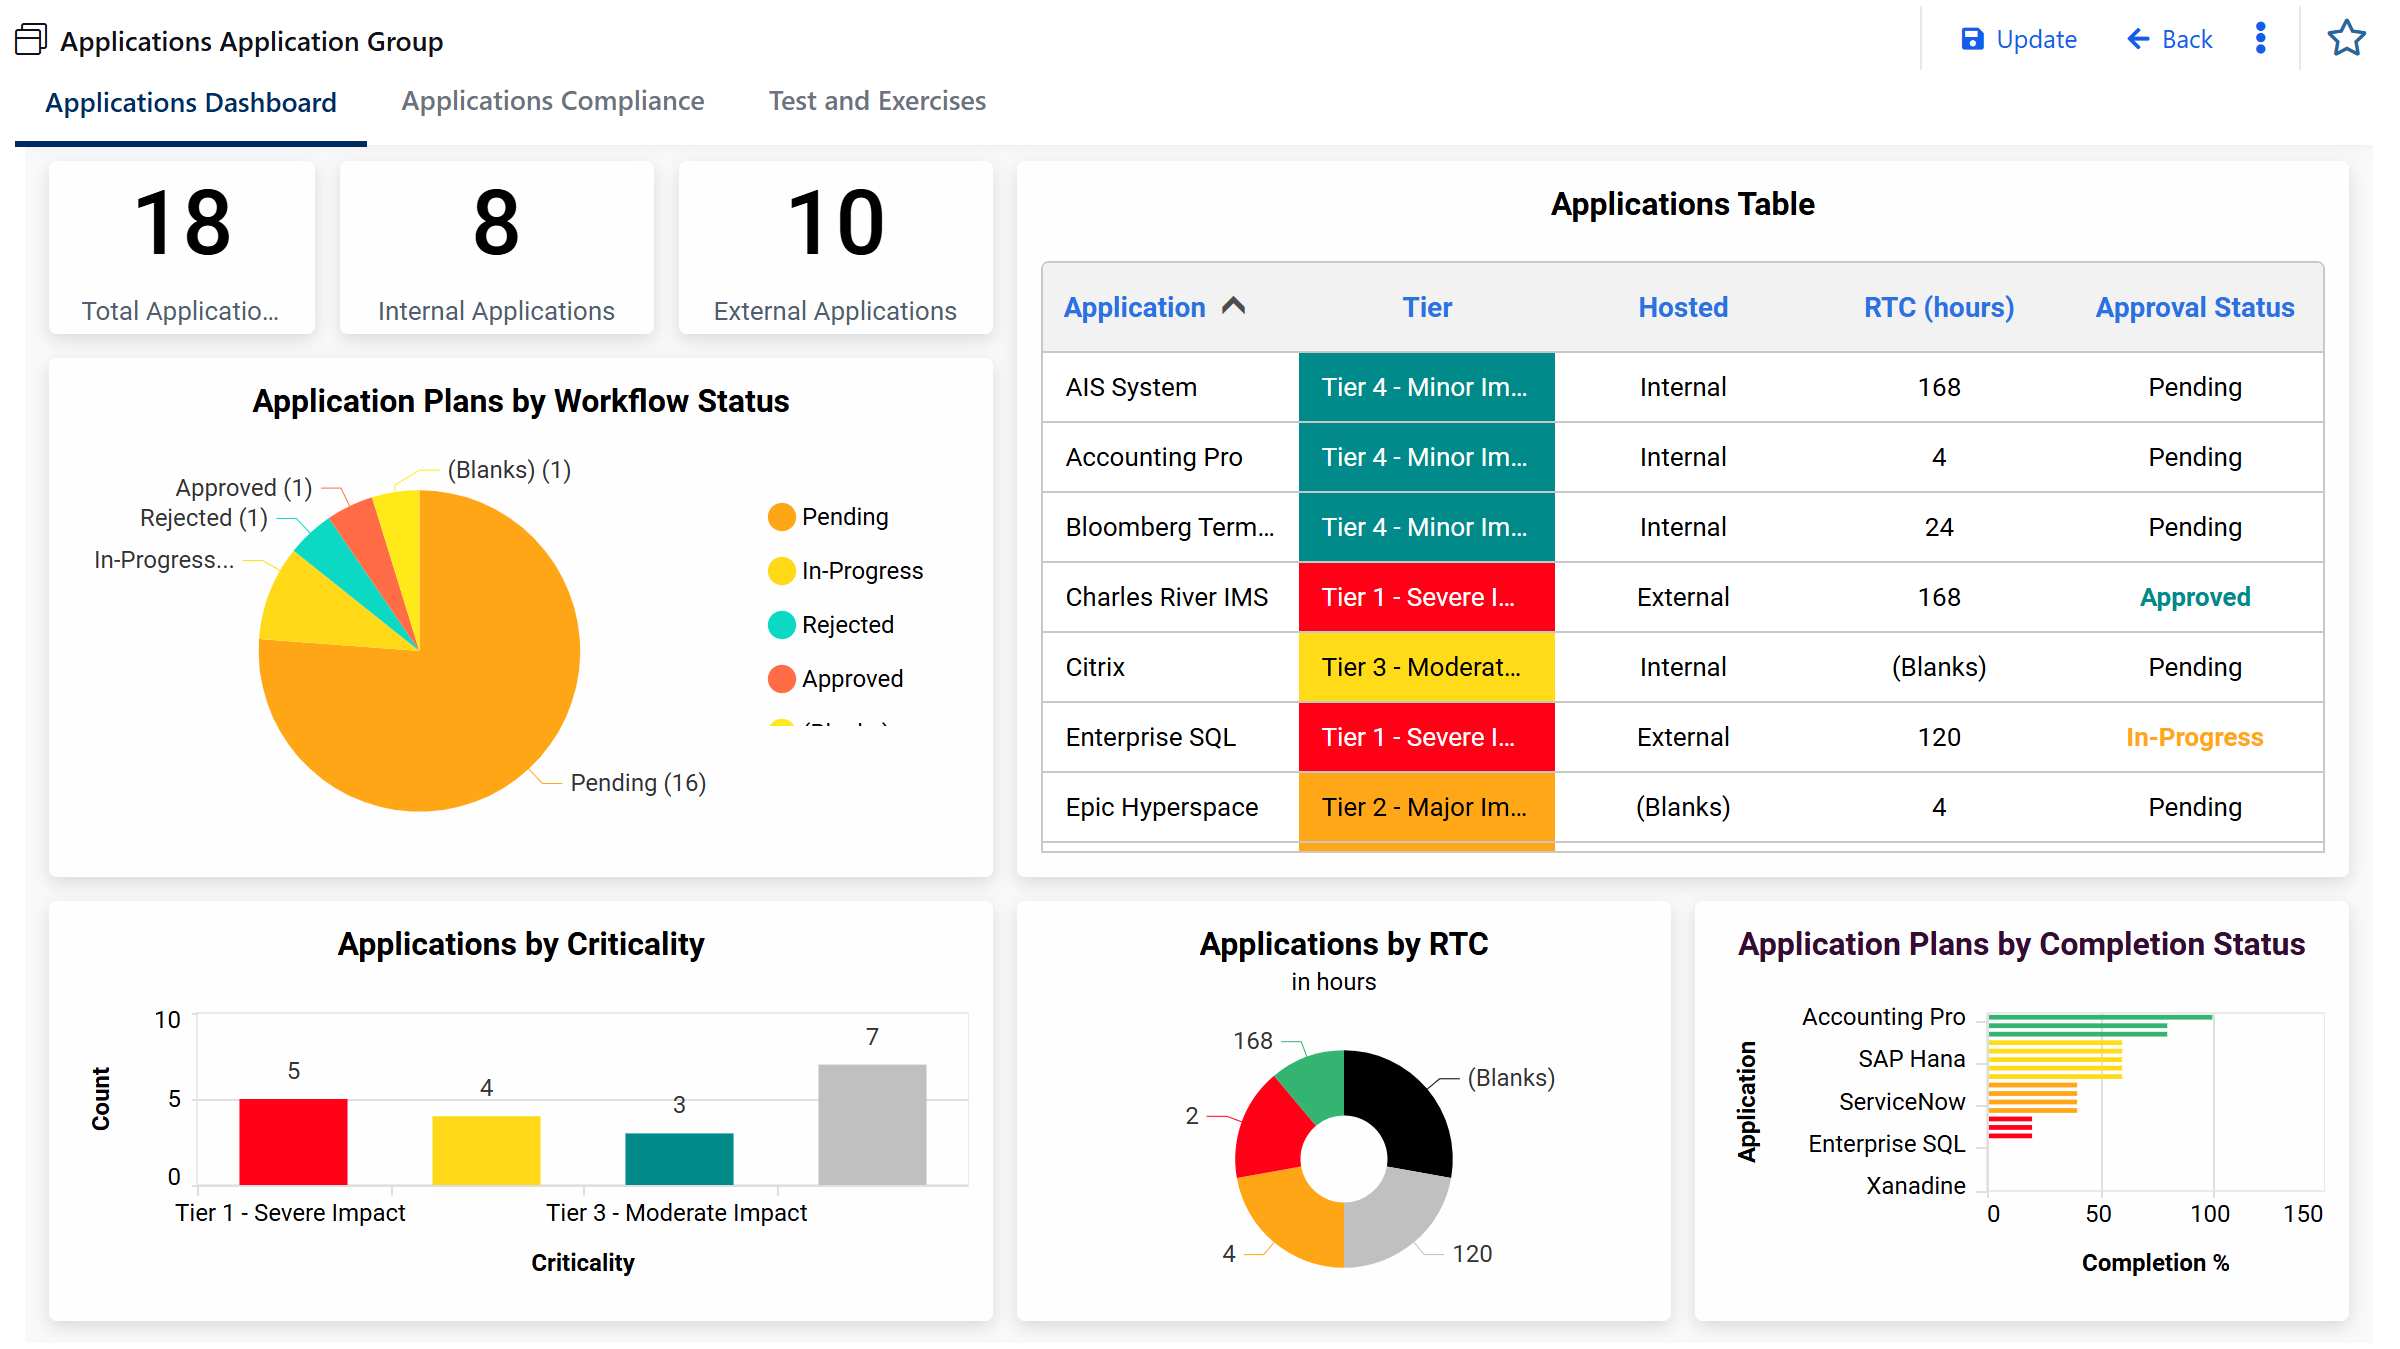The image size is (2400, 1349).
Task: Sort table by Tier column header
Action: click(1426, 308)
